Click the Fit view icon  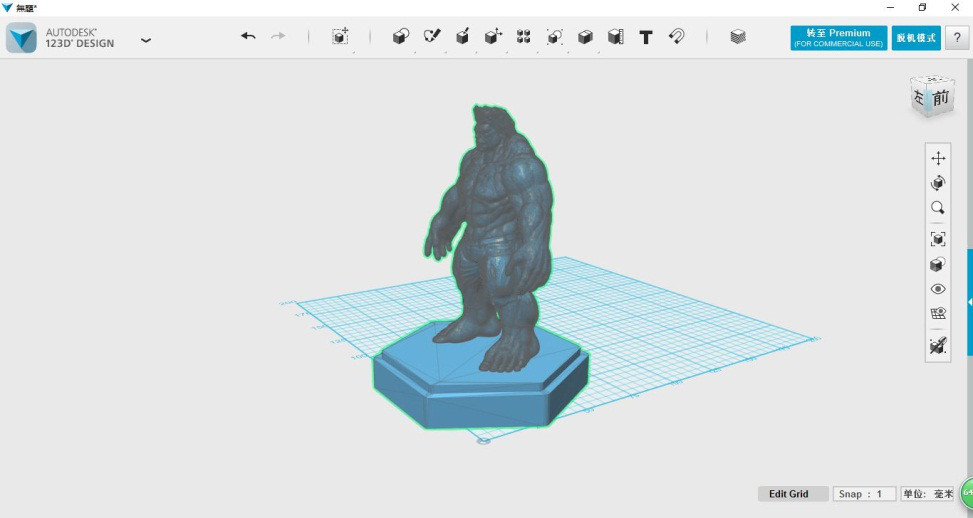click(x=938, y=239)
